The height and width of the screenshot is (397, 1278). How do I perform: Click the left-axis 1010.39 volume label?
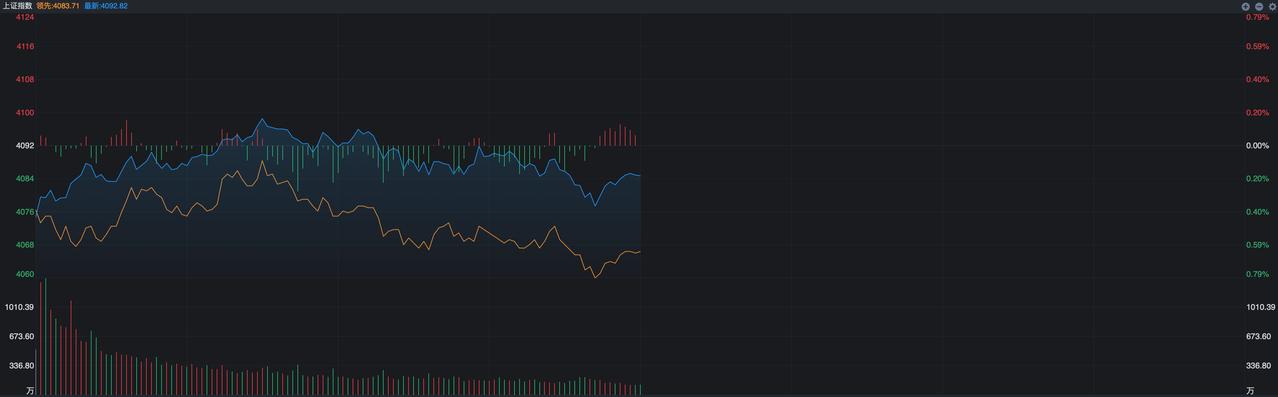tap(20, 307)
